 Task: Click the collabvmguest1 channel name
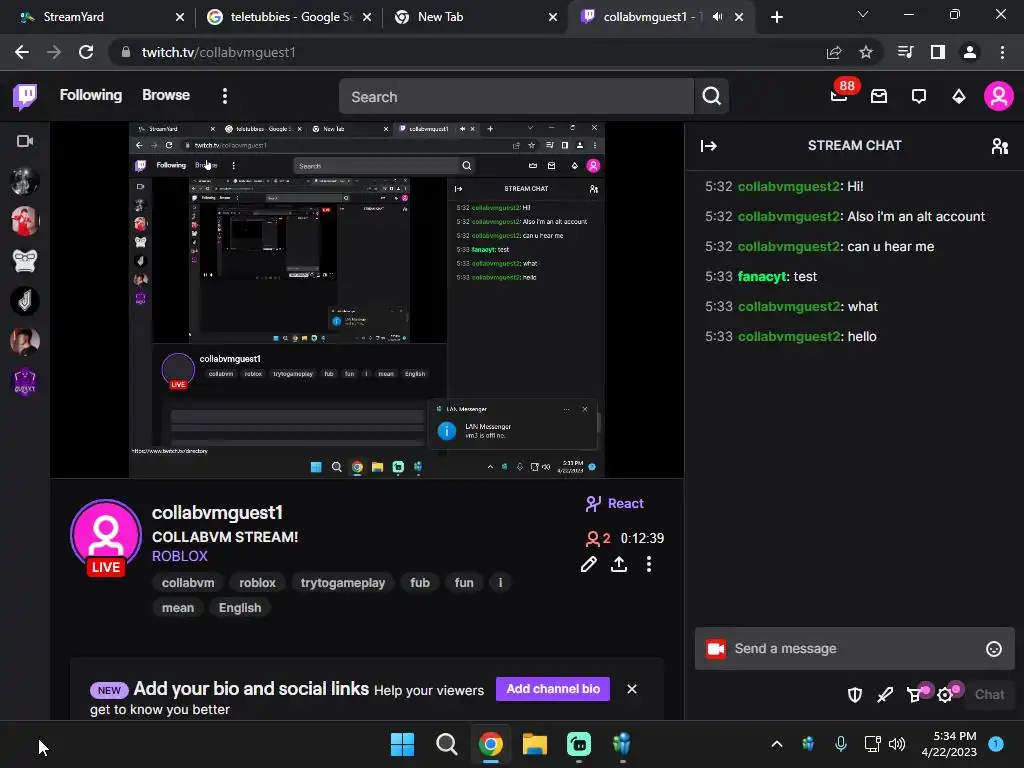pos(217,513)
